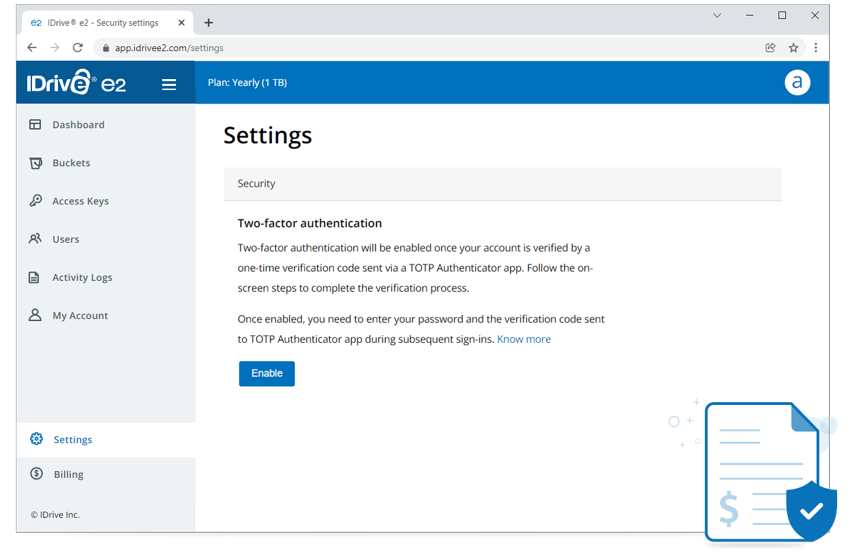Viewport: 850px width, 559px height.
Task: Click the Access Keys key icon
Action: [x=36, y=201]
